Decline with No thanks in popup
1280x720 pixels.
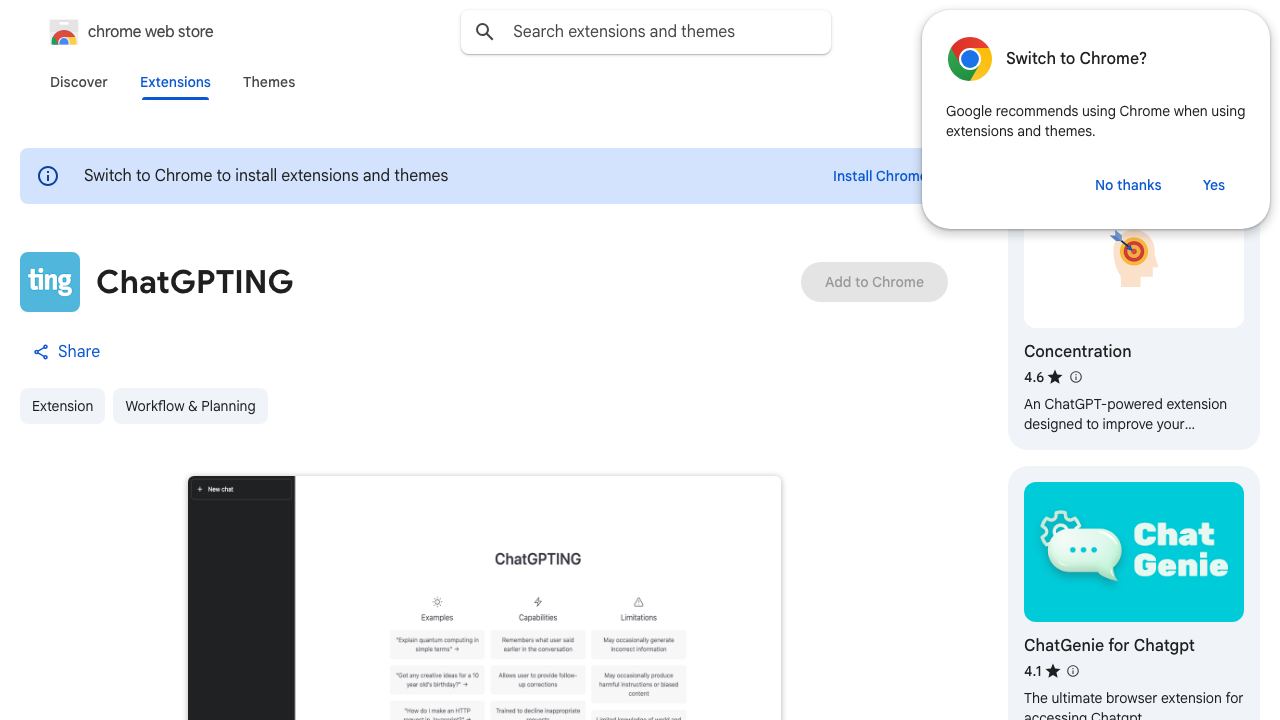[1128, 185]
